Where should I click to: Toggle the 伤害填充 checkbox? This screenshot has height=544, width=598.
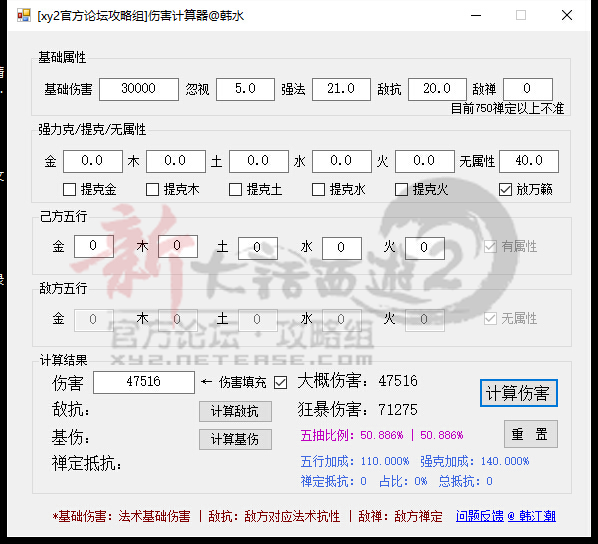[281, 382]
